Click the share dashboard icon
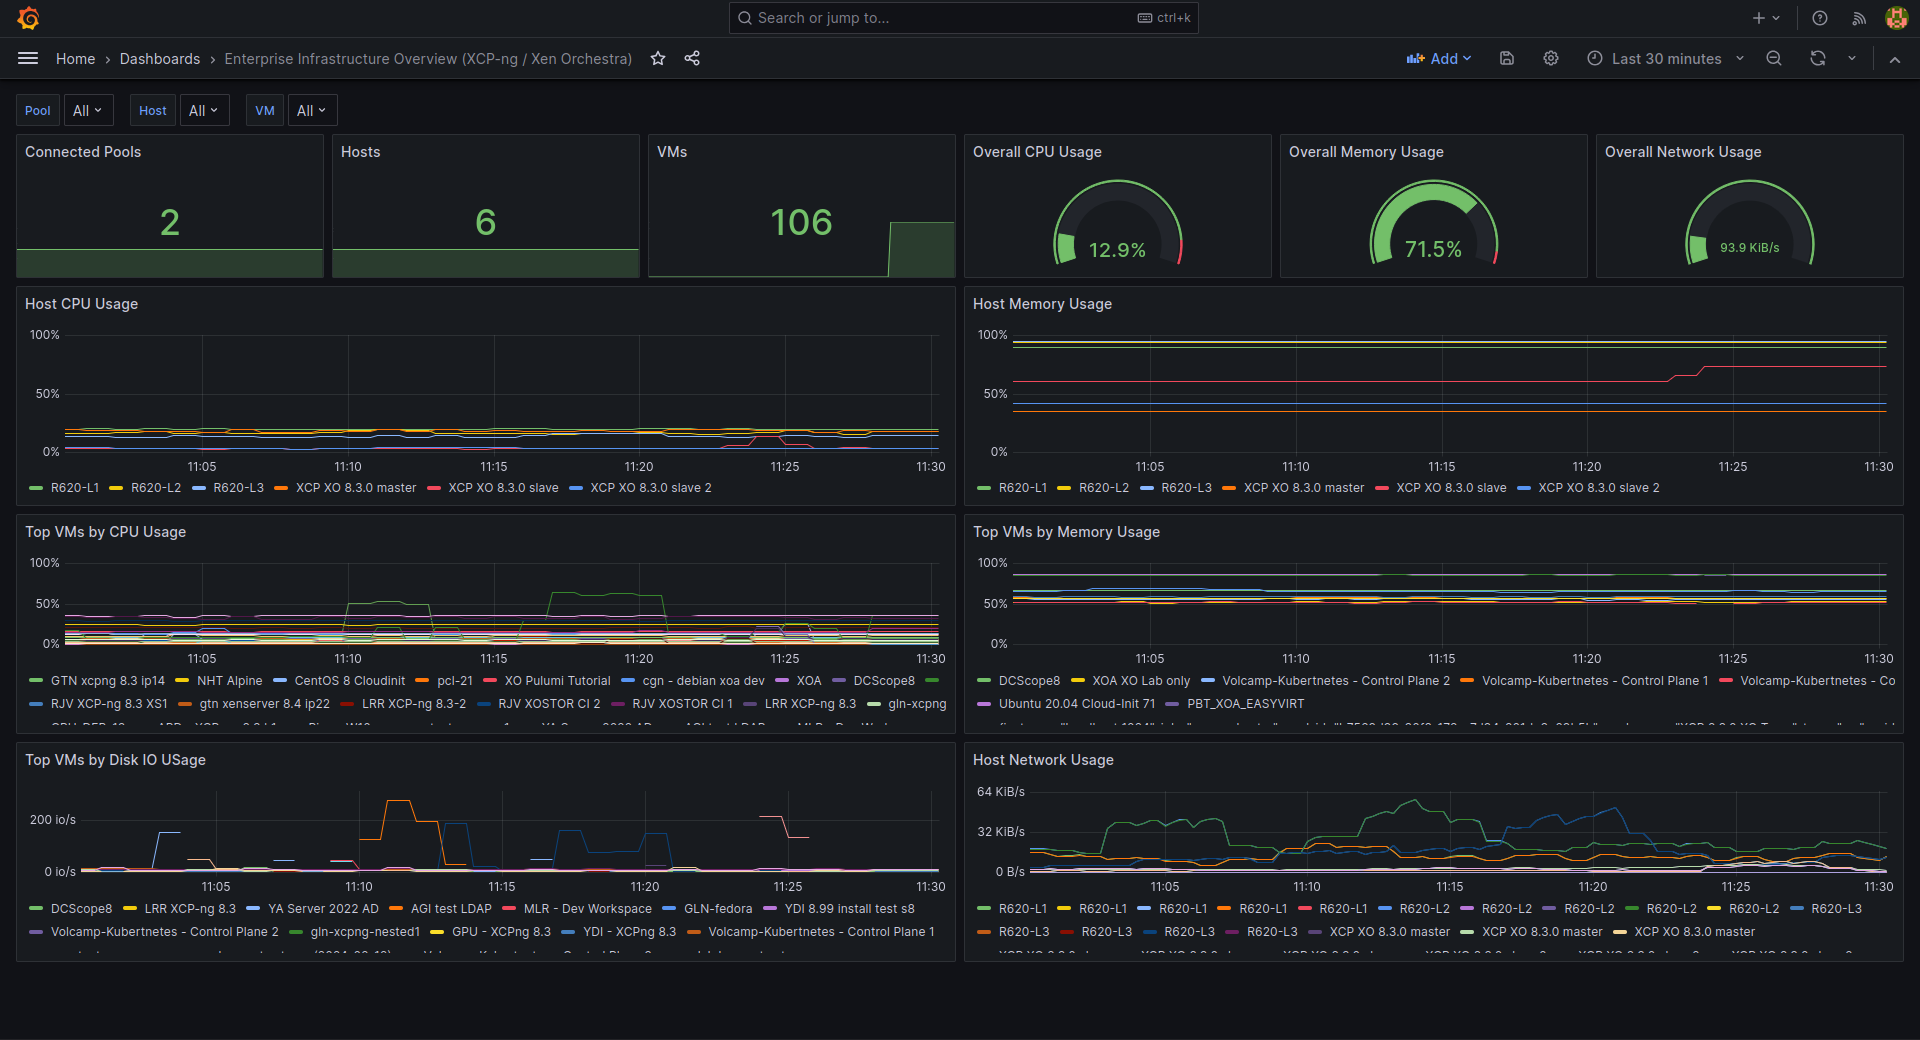This screenshot has width=1920, height=1040. coord(692,59)
